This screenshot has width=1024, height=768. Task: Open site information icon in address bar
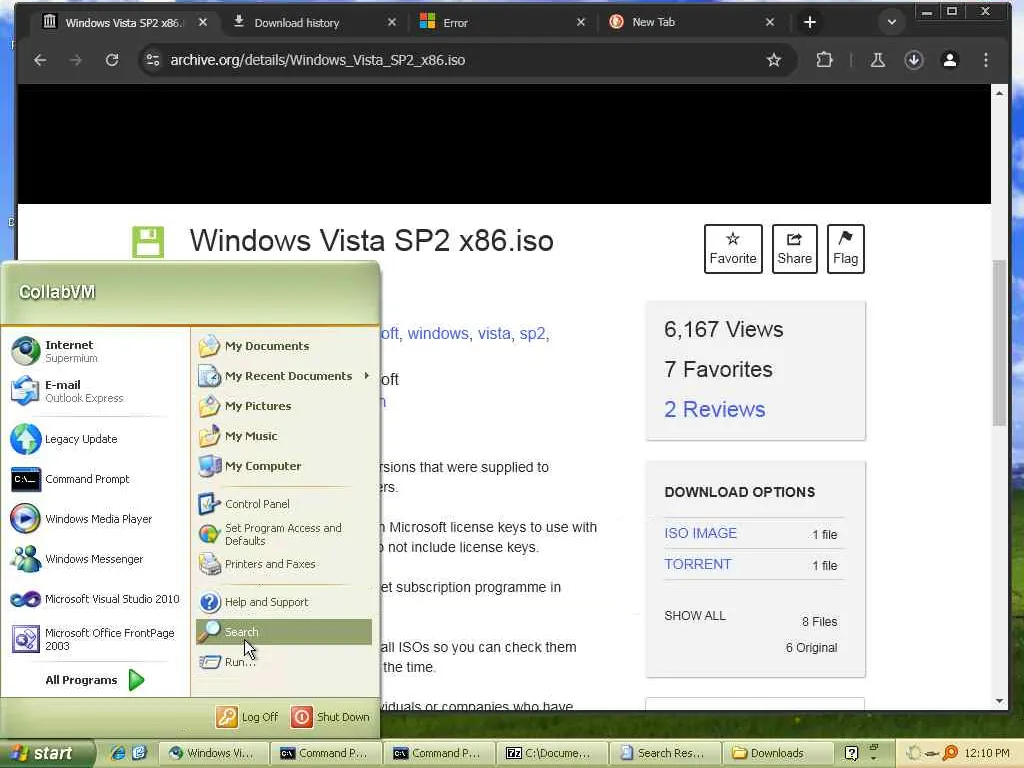tap(153, 60)
